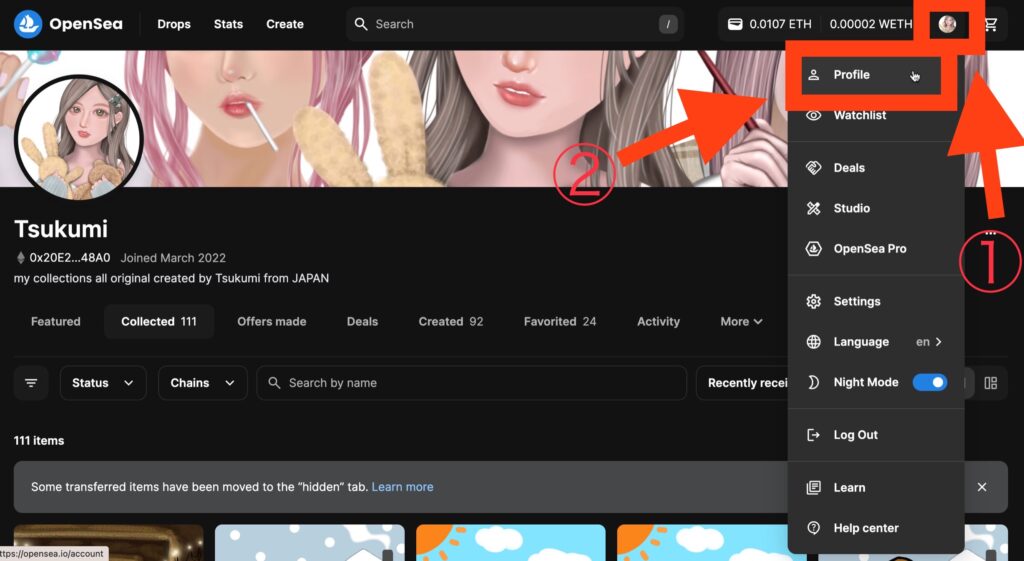Dismiss the hidden tab notice with X
This screenshot has width=1024, height=561.
982,487
